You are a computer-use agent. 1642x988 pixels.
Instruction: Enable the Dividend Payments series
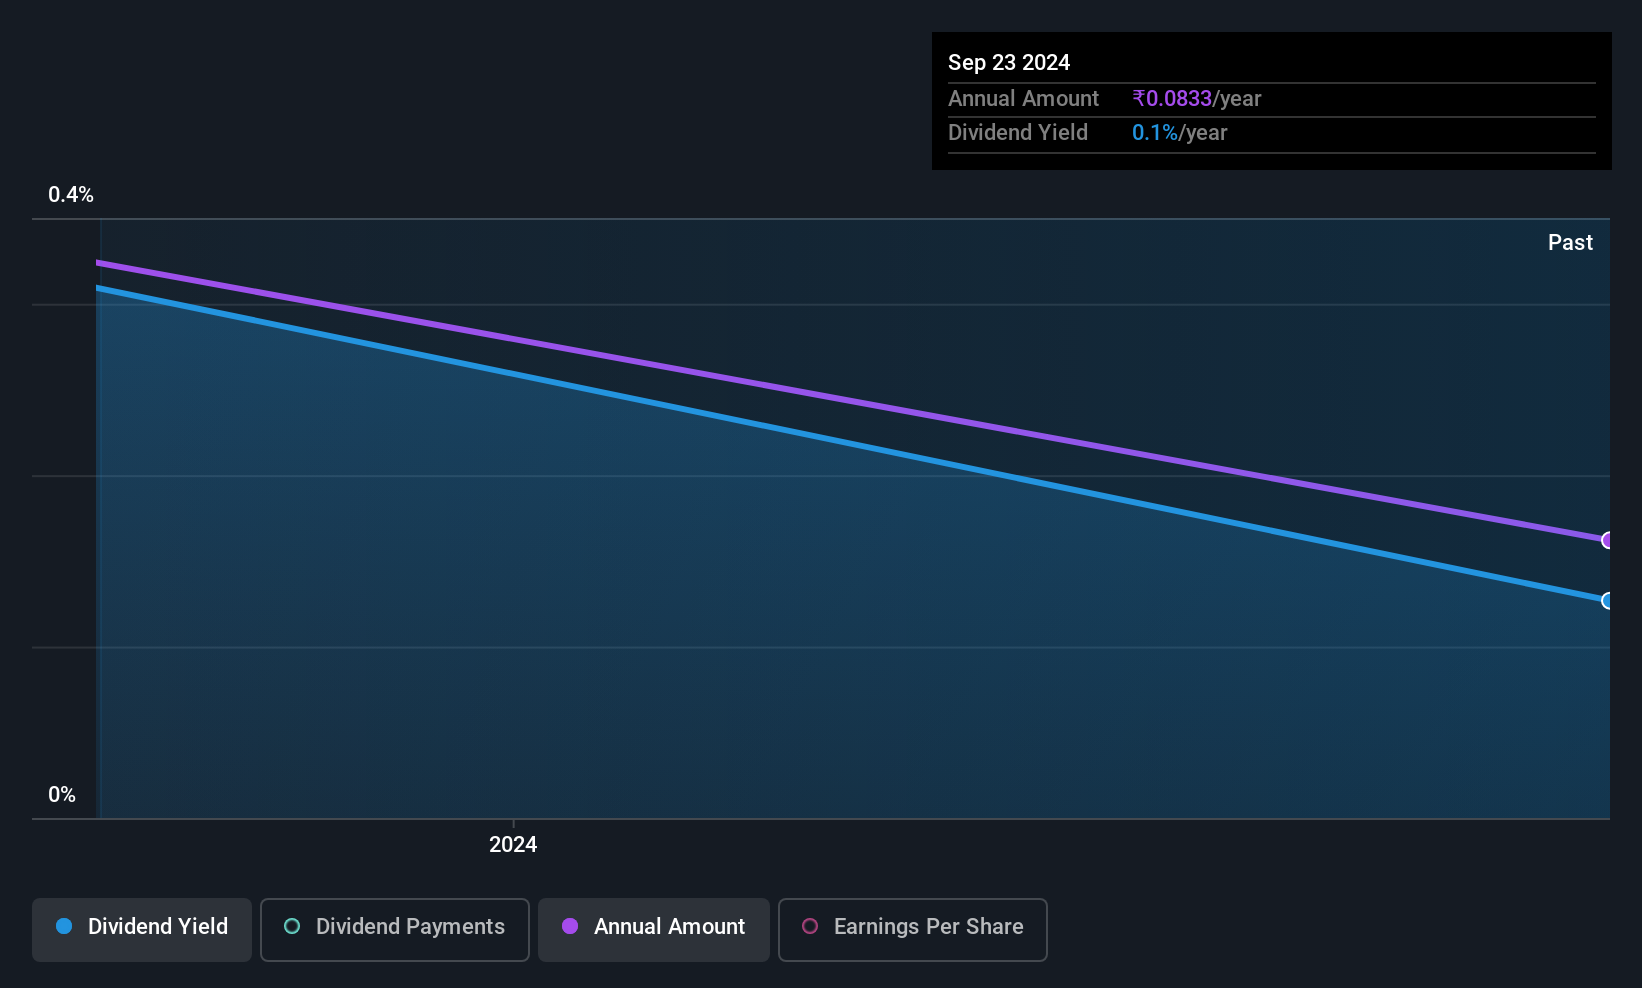click(x=394, y=929)
